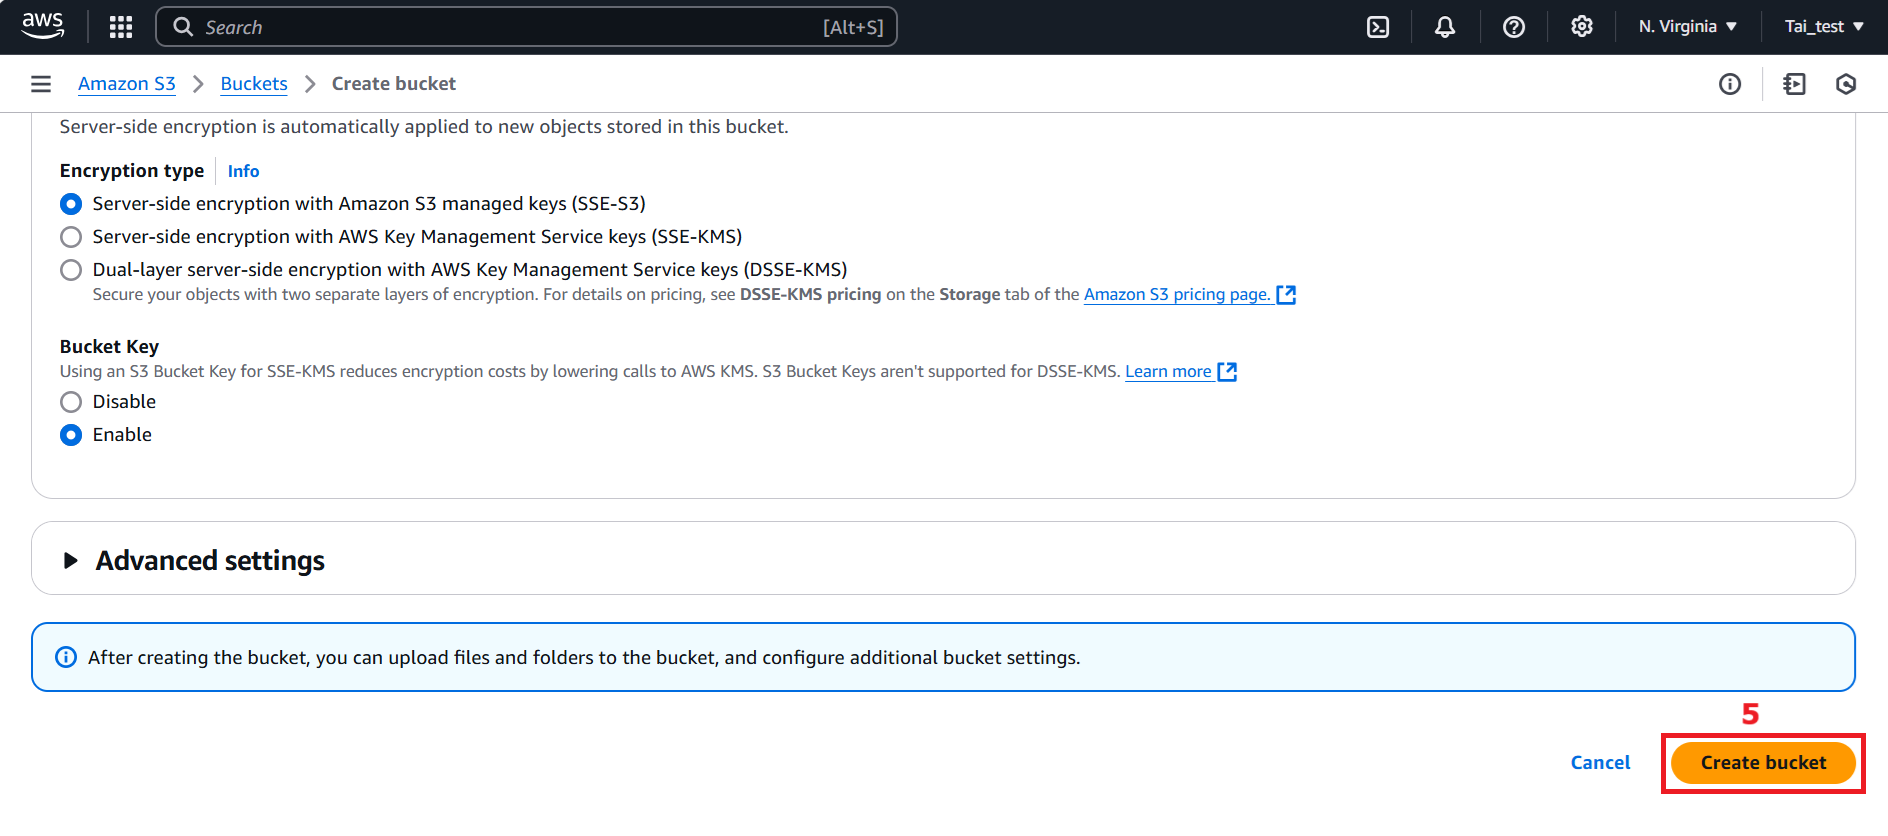1888x836 pixels.
Task: Open the AWS services grid menu
Action: [121, 27]
